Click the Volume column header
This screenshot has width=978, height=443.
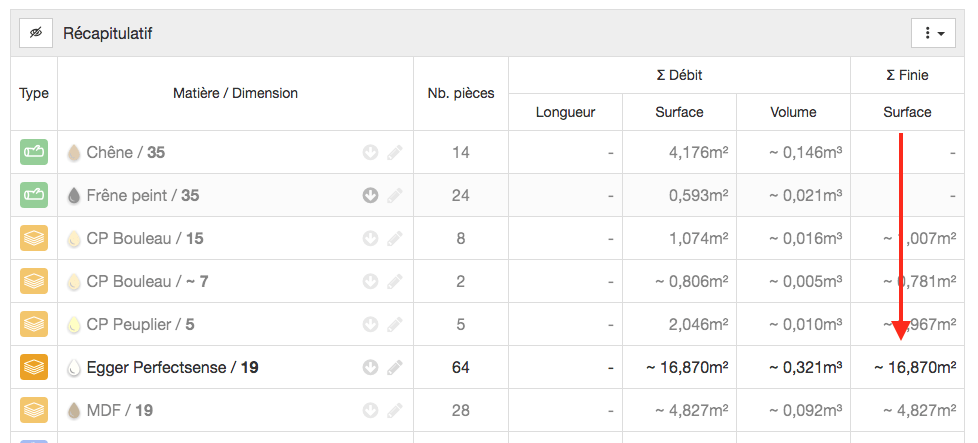(793, 112)
